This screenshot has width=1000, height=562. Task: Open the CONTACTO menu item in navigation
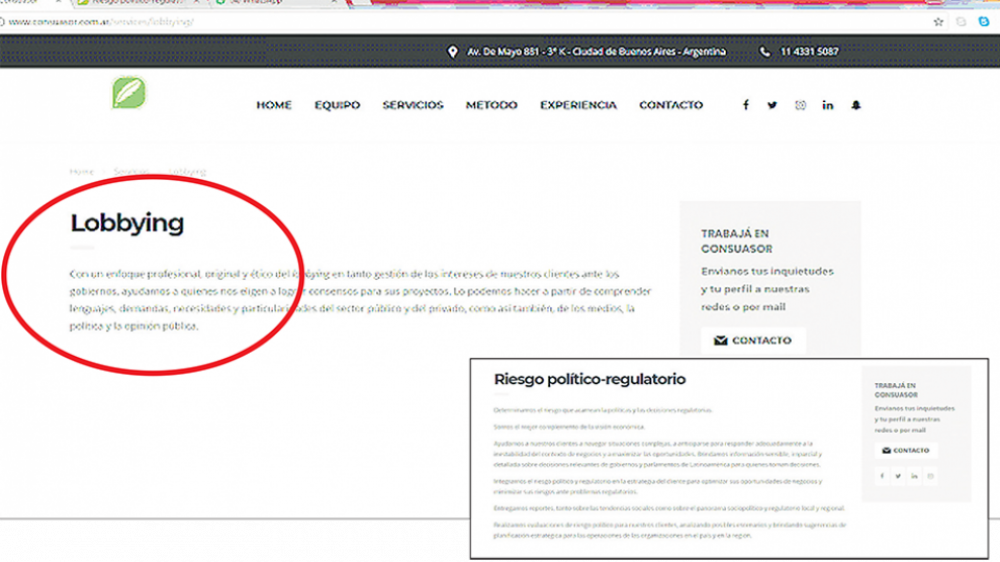[671, 105]
